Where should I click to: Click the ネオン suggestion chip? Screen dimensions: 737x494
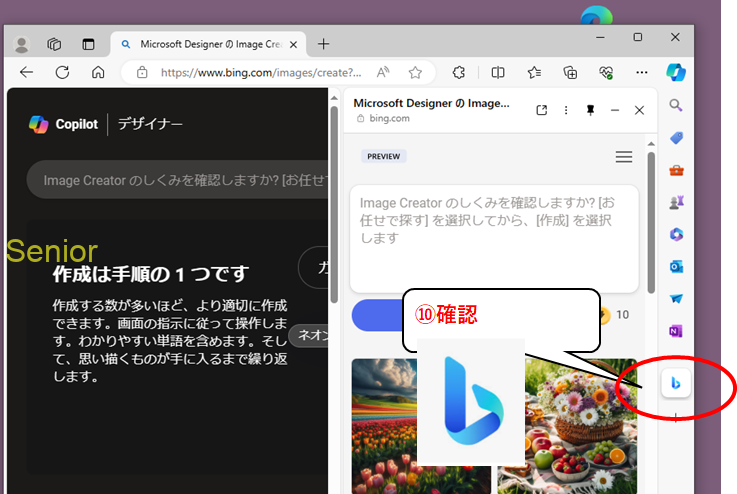coord(309,336)
